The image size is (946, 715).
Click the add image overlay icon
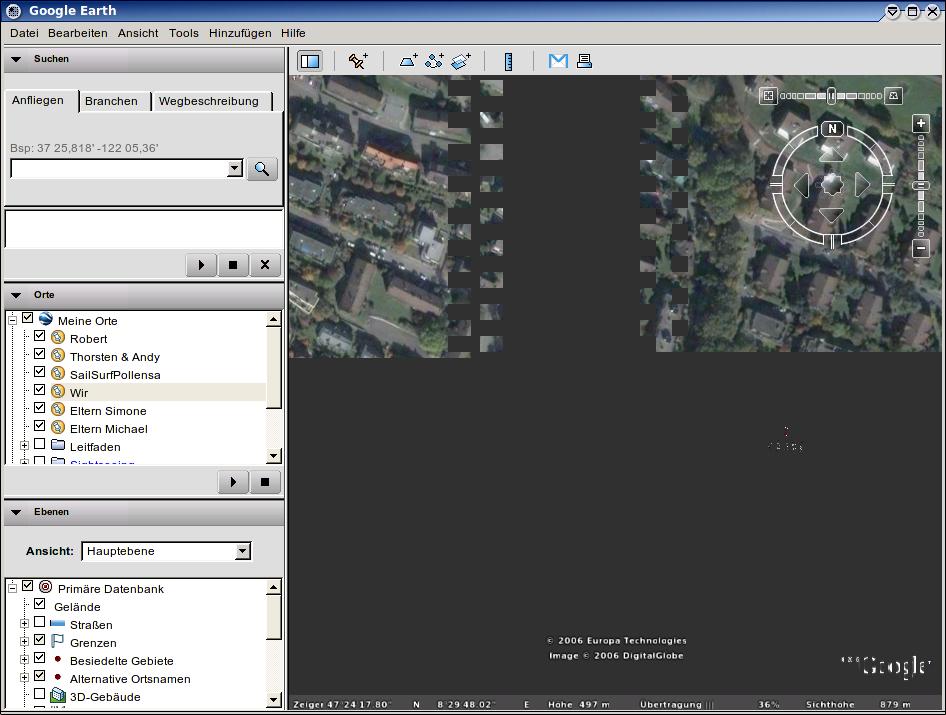click(x=460, y=61)
